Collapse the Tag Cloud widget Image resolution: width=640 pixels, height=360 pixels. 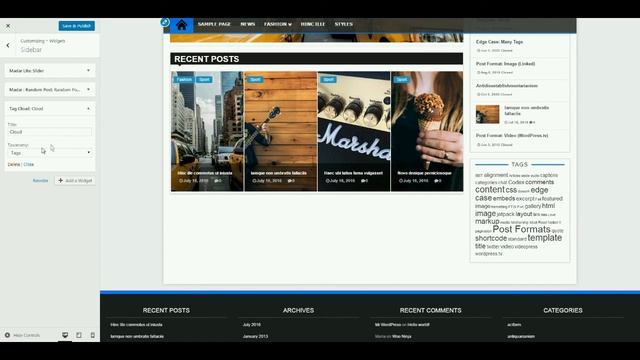[50, 109]
